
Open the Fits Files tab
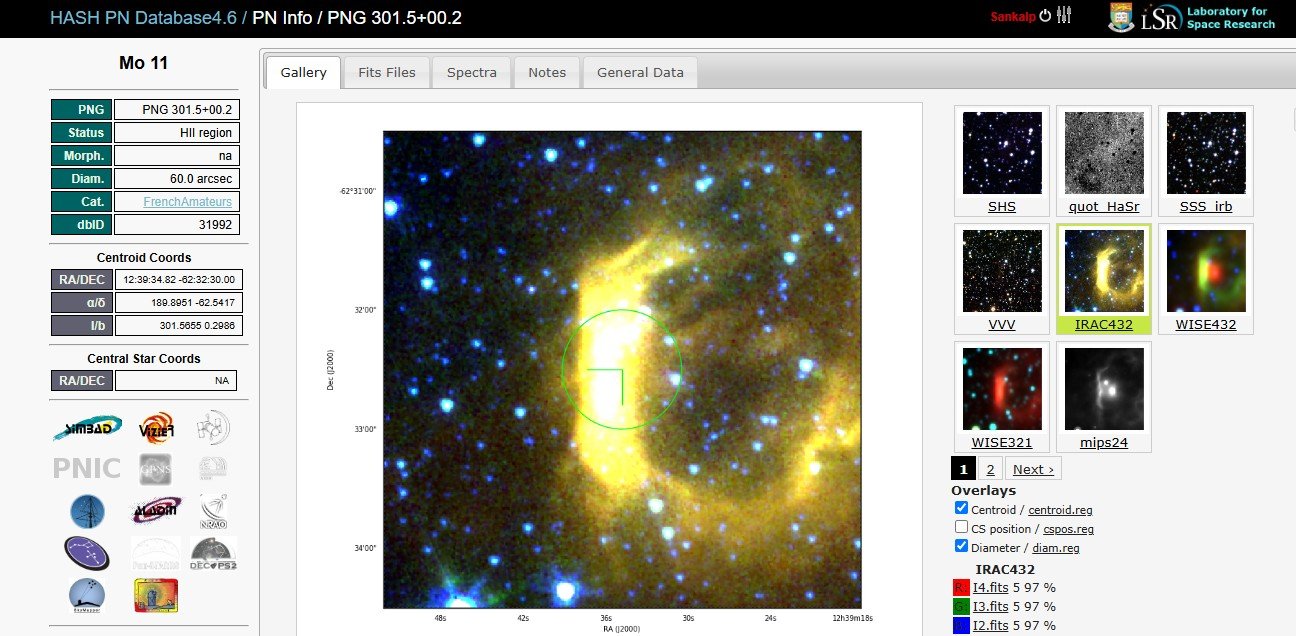pyautogui.click(x=387, y=72)
